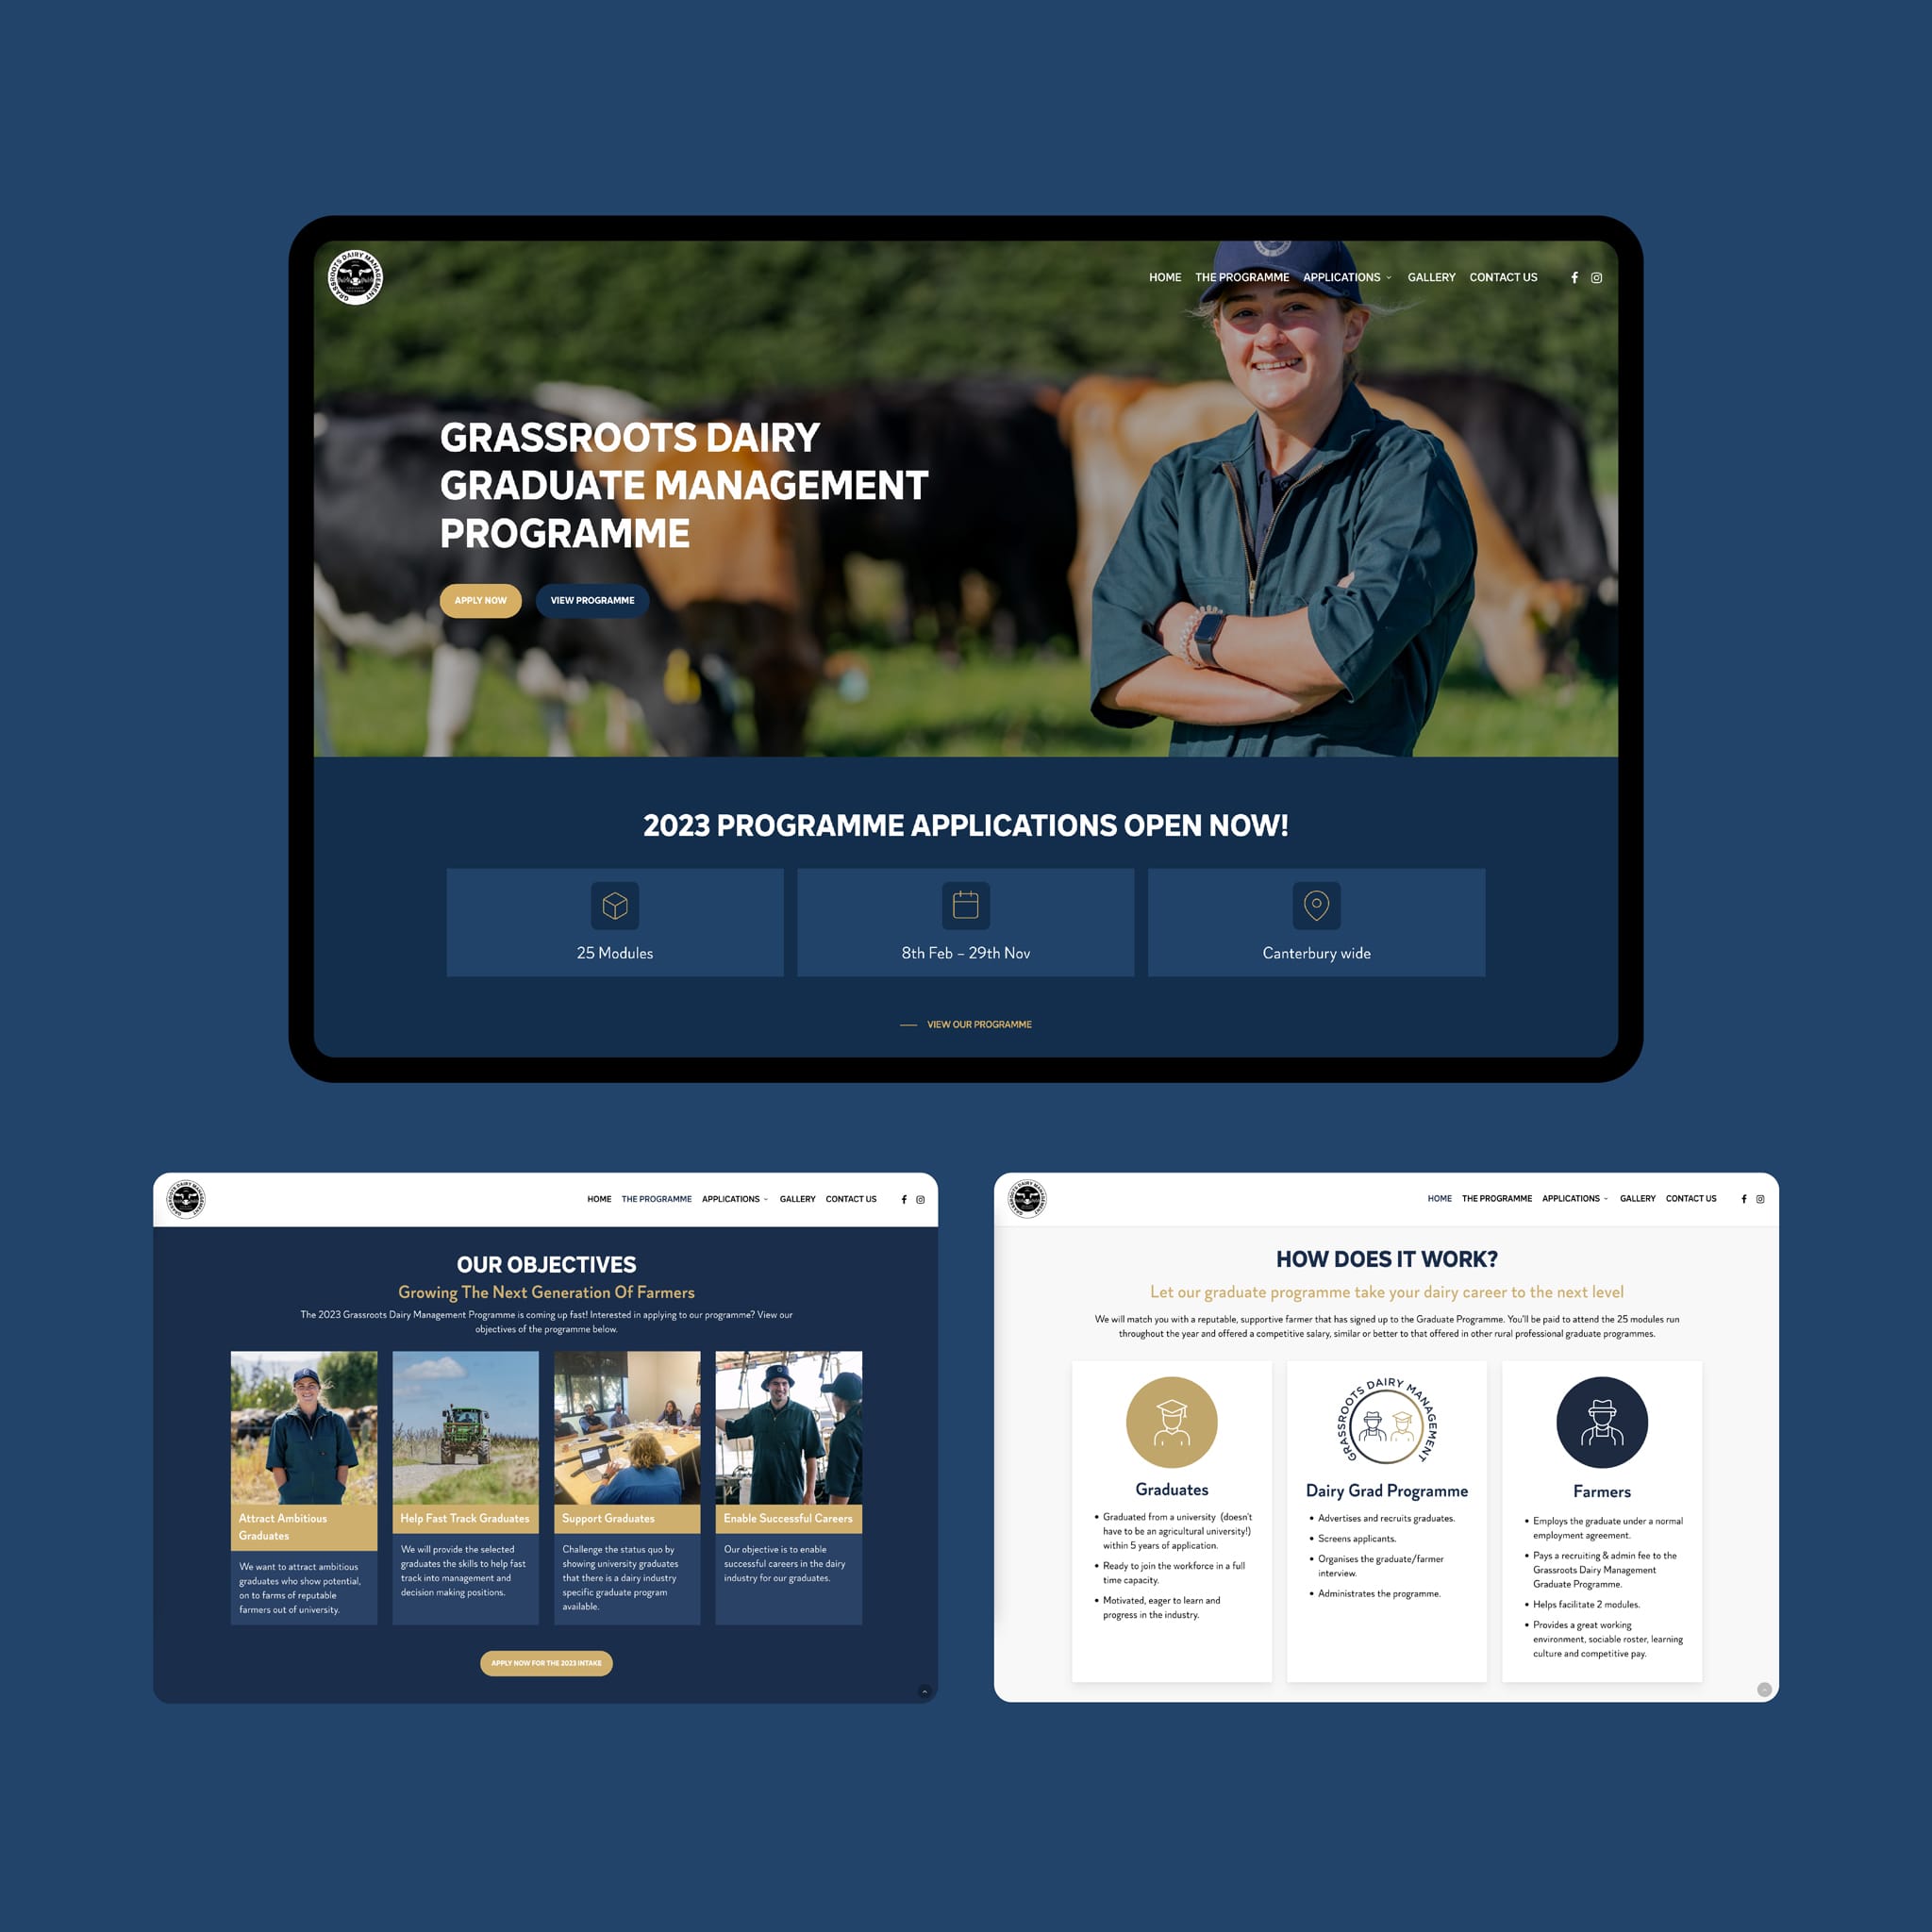Click the Instagram icon in the navigation bar

click(1601, 276)
